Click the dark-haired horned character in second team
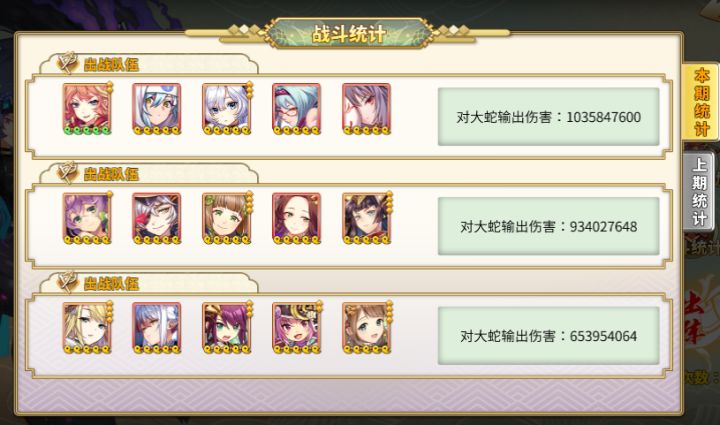This screenshot has width=720, height=425. (x=366, y=218)
